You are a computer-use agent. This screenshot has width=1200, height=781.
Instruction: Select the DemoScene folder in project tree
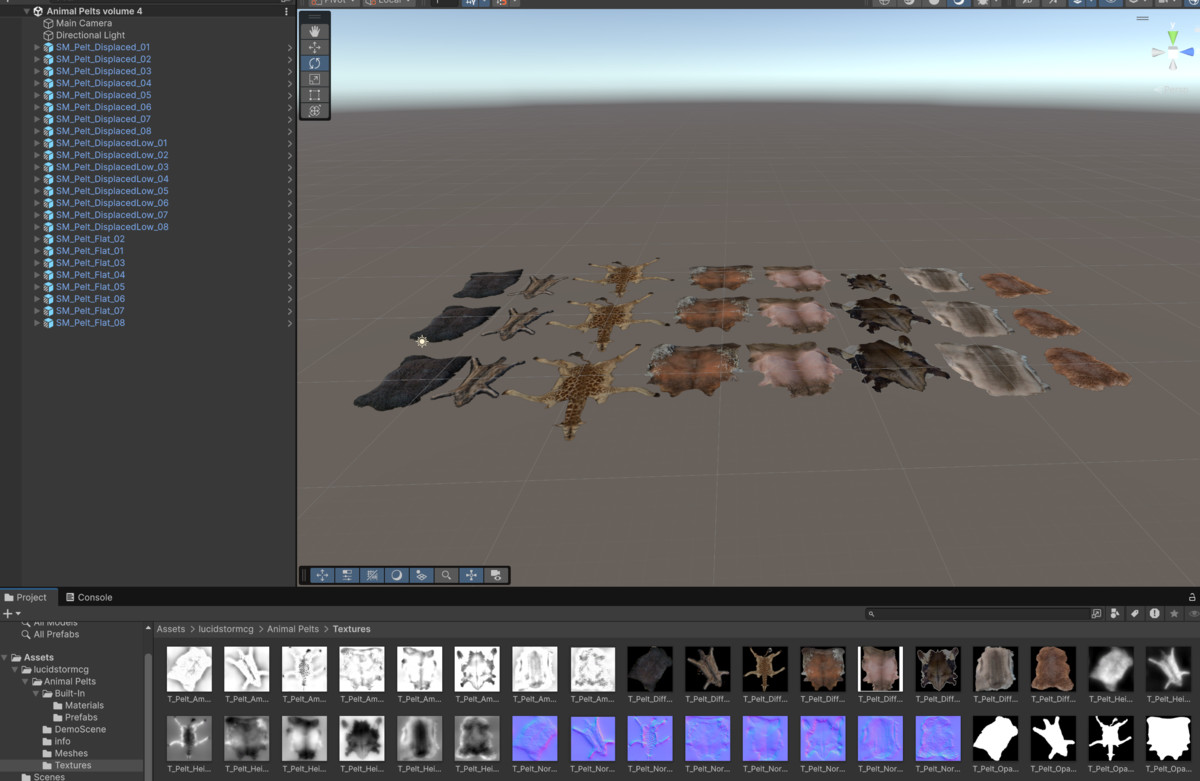[x=80, y=729]
